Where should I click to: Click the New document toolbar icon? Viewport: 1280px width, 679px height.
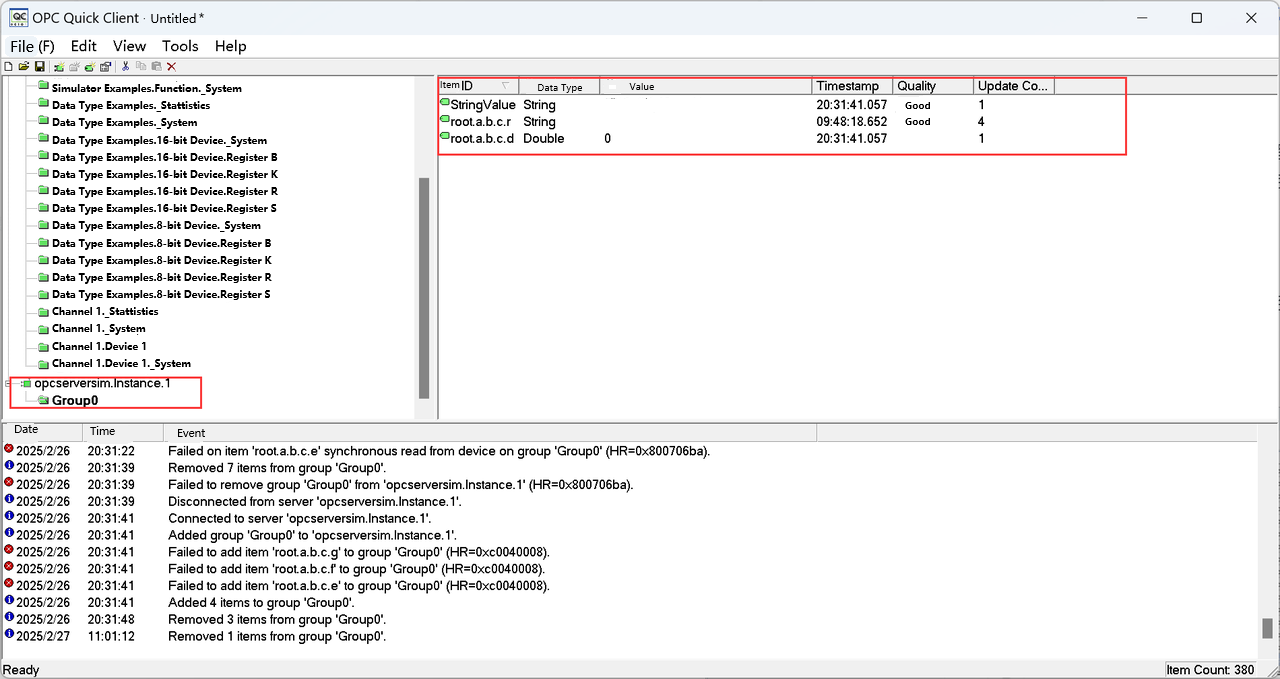tap(9, 66)
